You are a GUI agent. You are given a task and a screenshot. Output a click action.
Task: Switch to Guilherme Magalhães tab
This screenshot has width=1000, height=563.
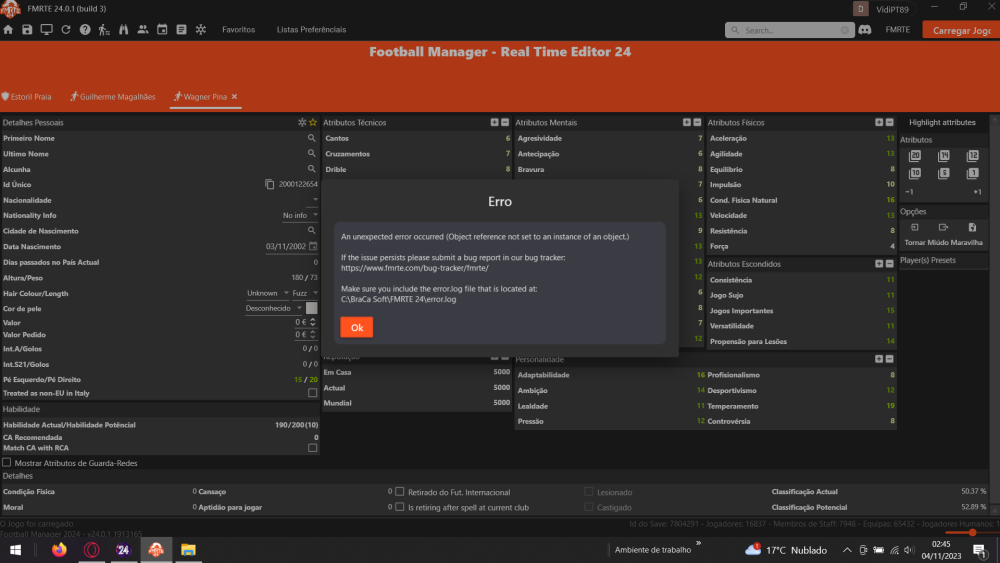(x=112, y=97)
